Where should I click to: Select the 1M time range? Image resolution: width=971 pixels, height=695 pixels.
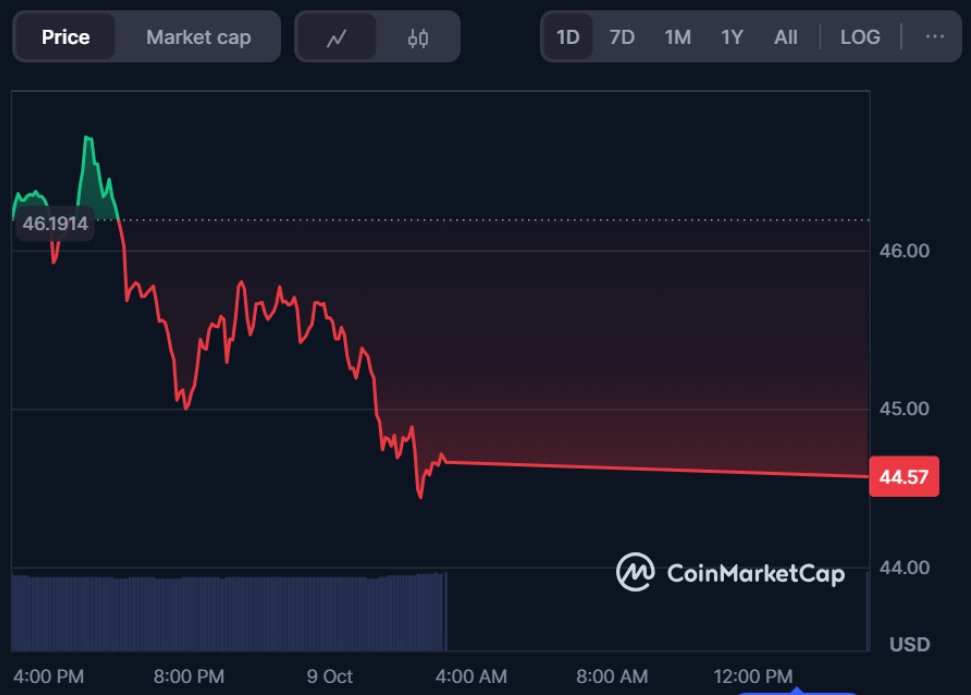(x=678, y=38)
